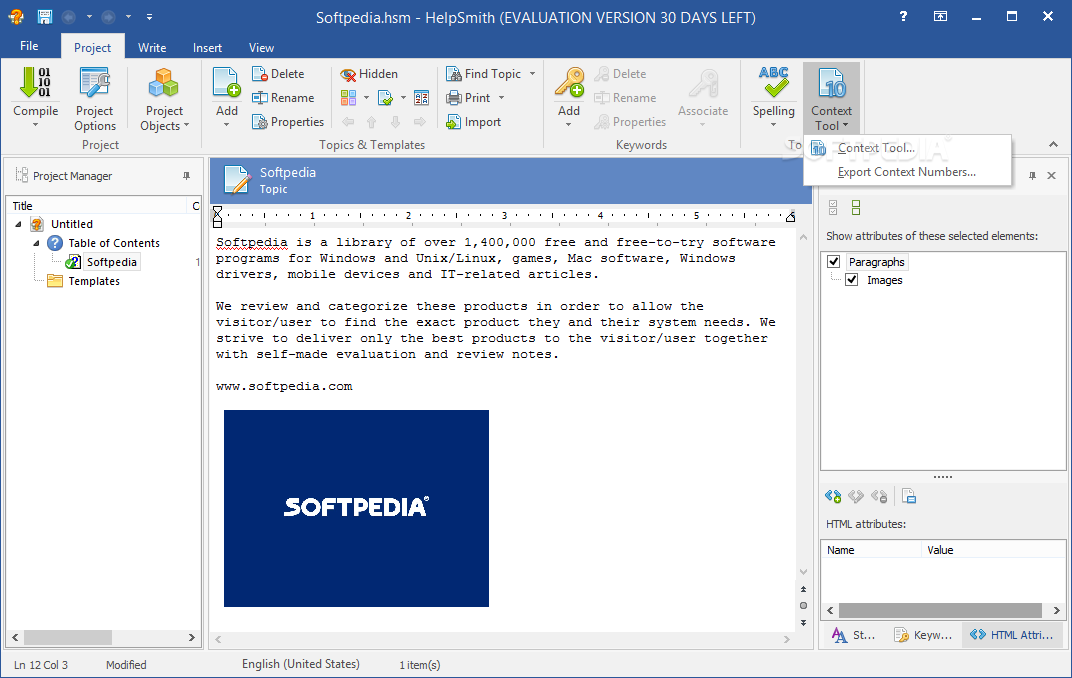Open the Spelling dropdown arrow
Screen dimensions: 1072x678
tap(773, 124)
